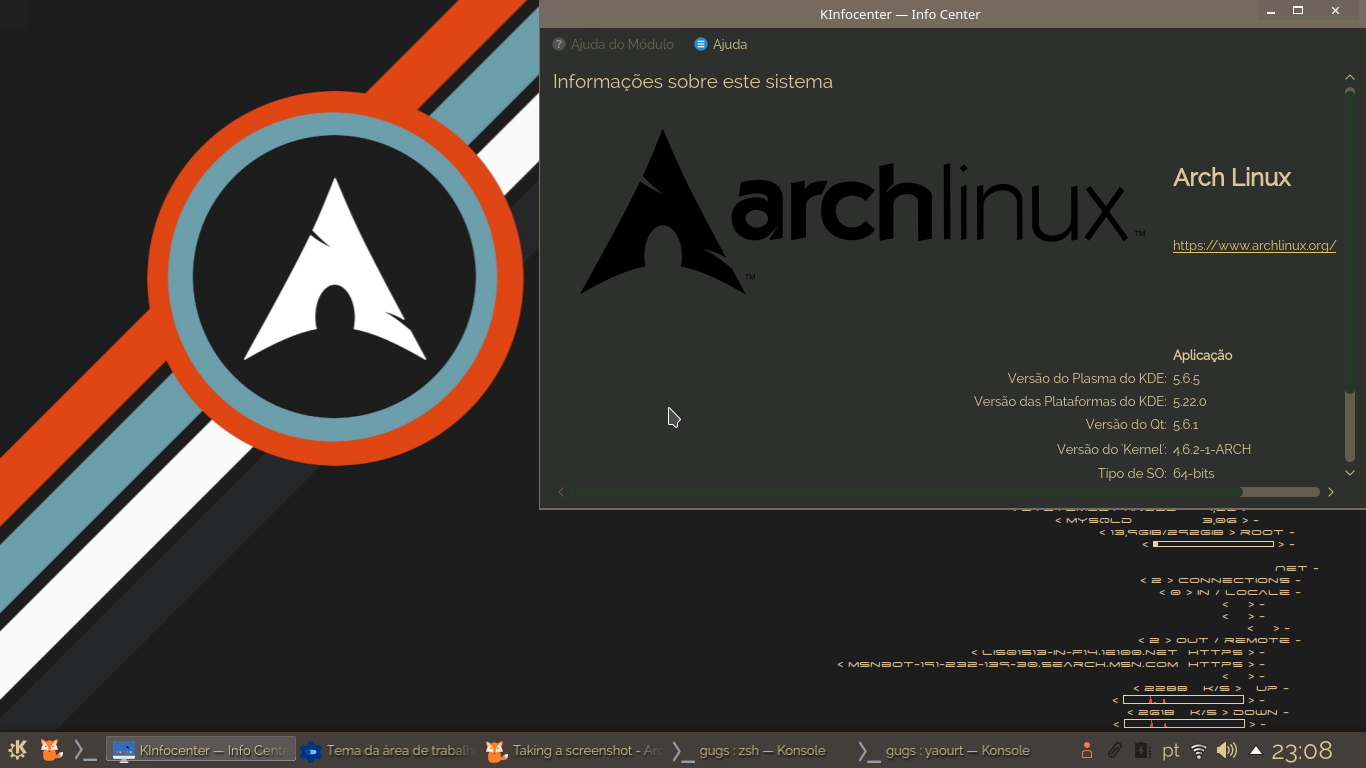
Task: Select the 64-bits OS type value
Action: point(1193,474)
